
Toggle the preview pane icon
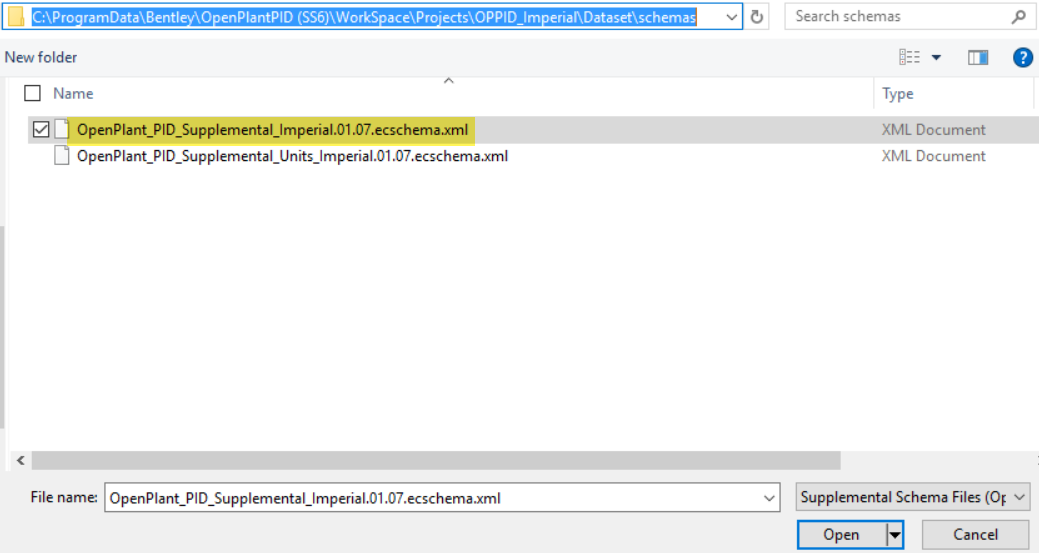(978, 58)
